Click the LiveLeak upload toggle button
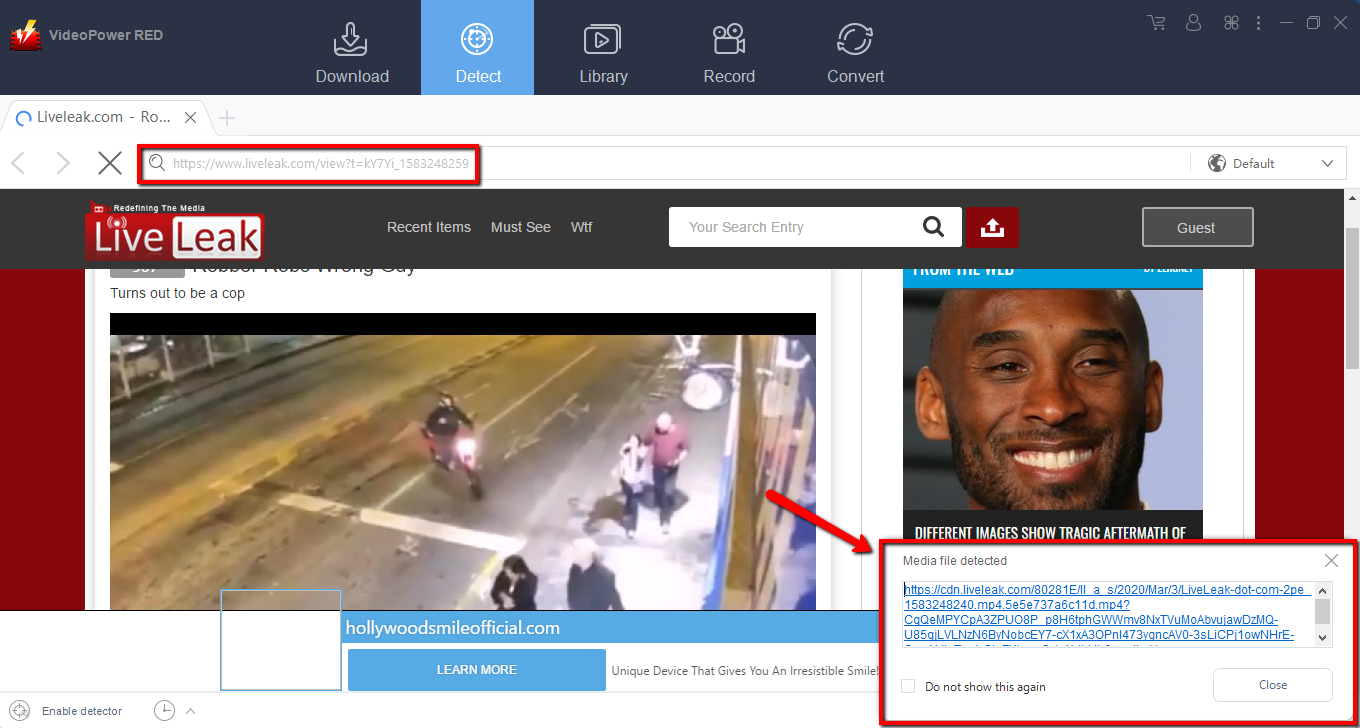 click(992, 227)
